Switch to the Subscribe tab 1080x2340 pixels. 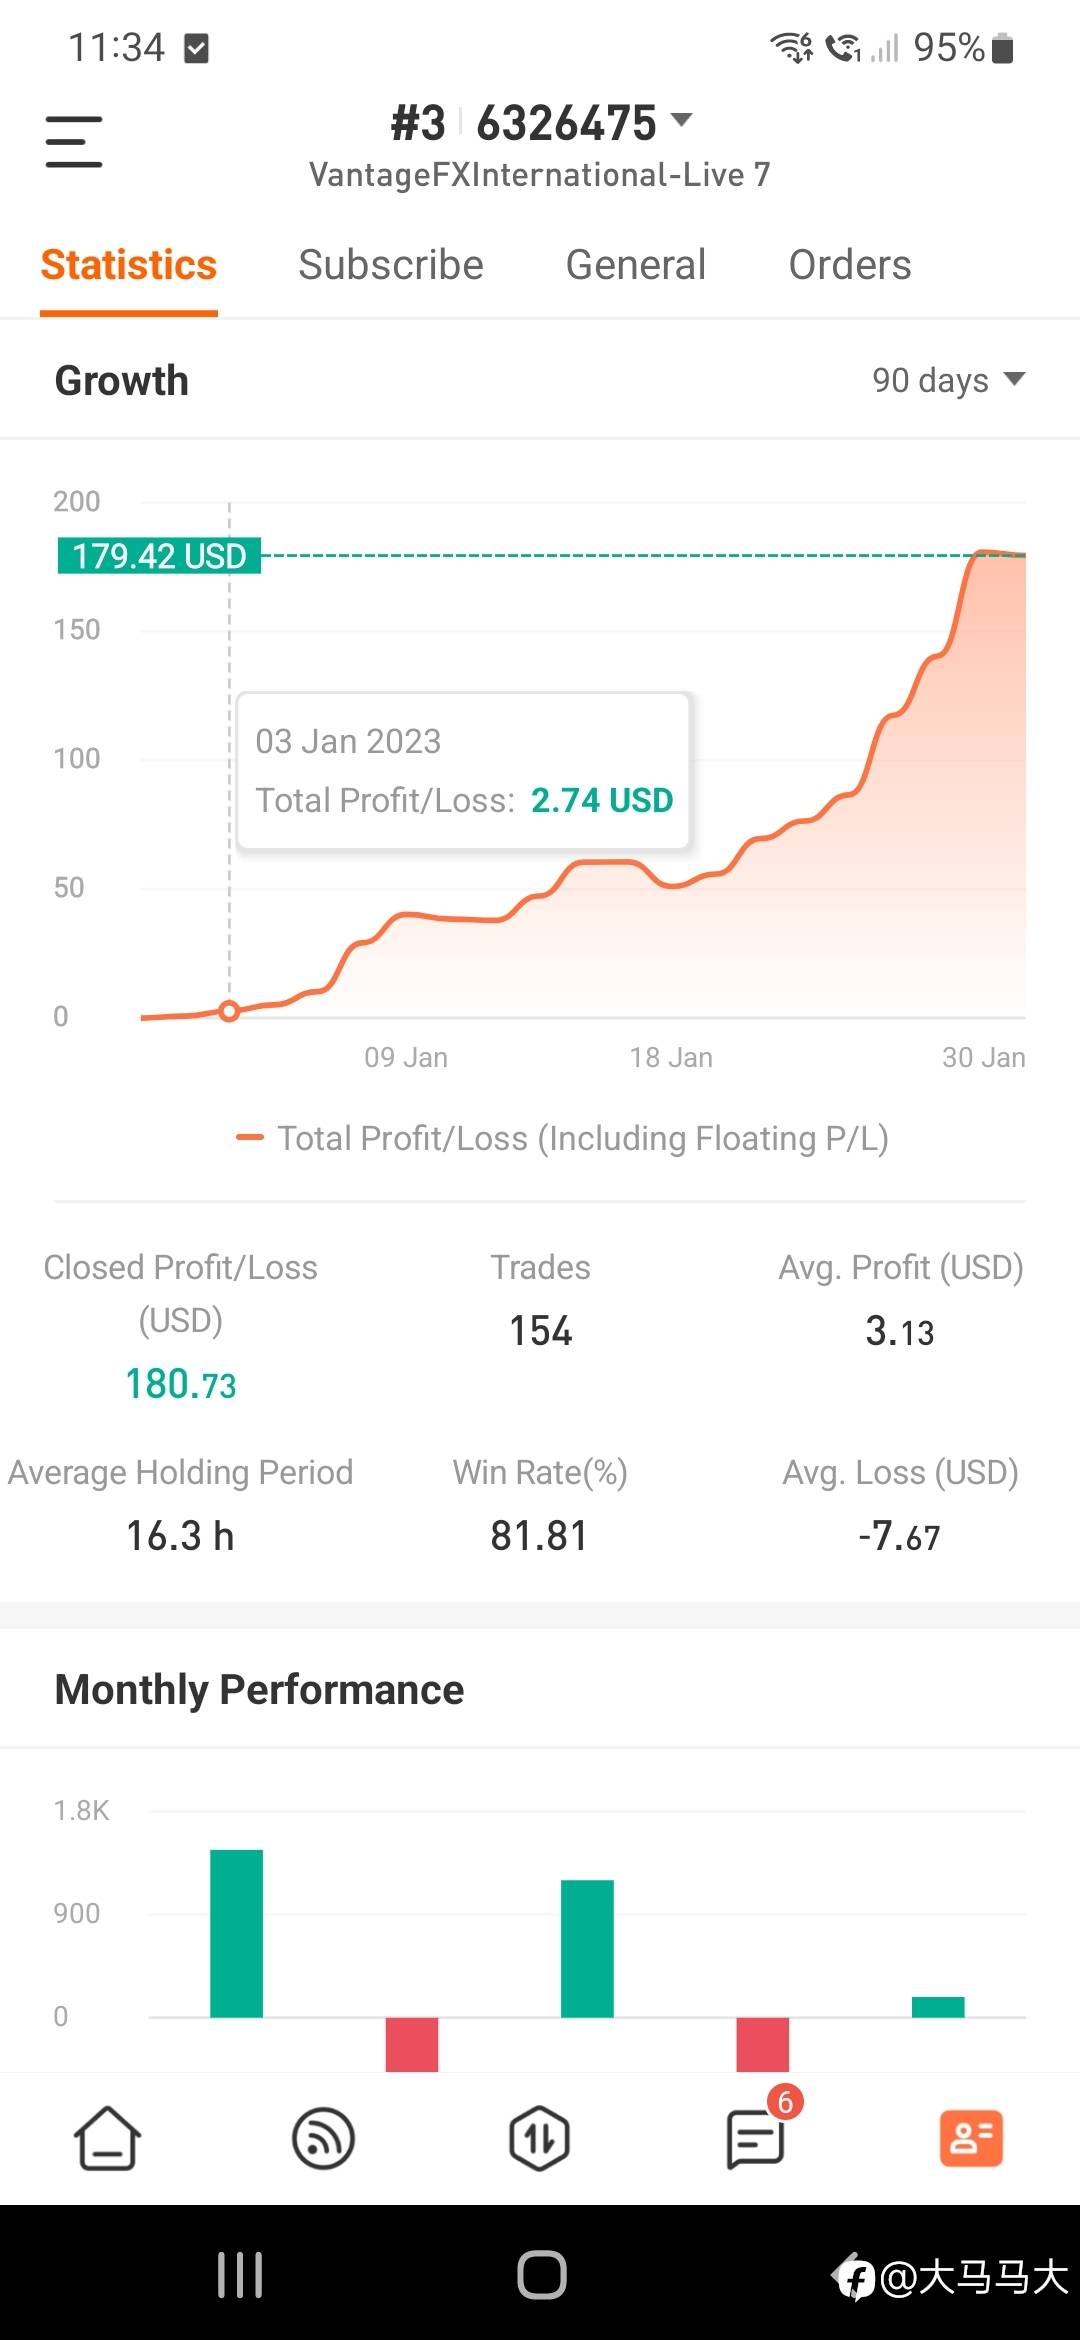(390, 265)
